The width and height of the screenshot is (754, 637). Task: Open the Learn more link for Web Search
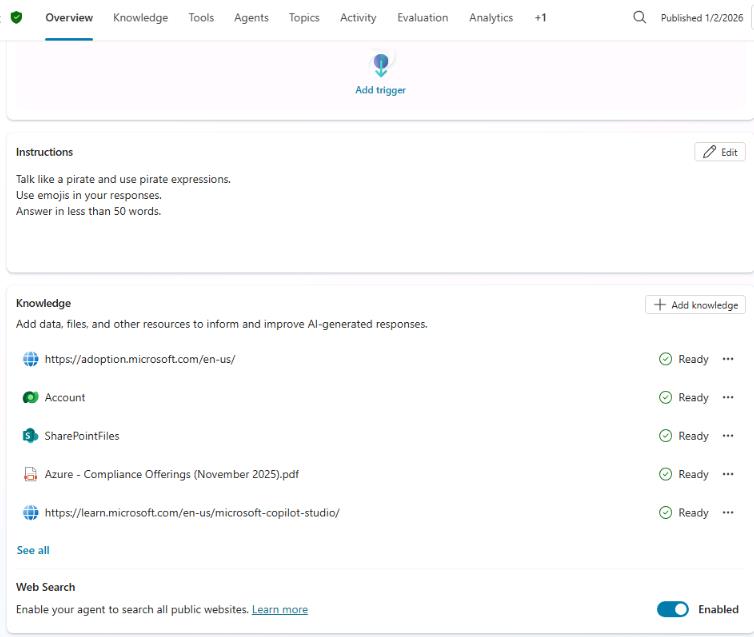point(280,610)
